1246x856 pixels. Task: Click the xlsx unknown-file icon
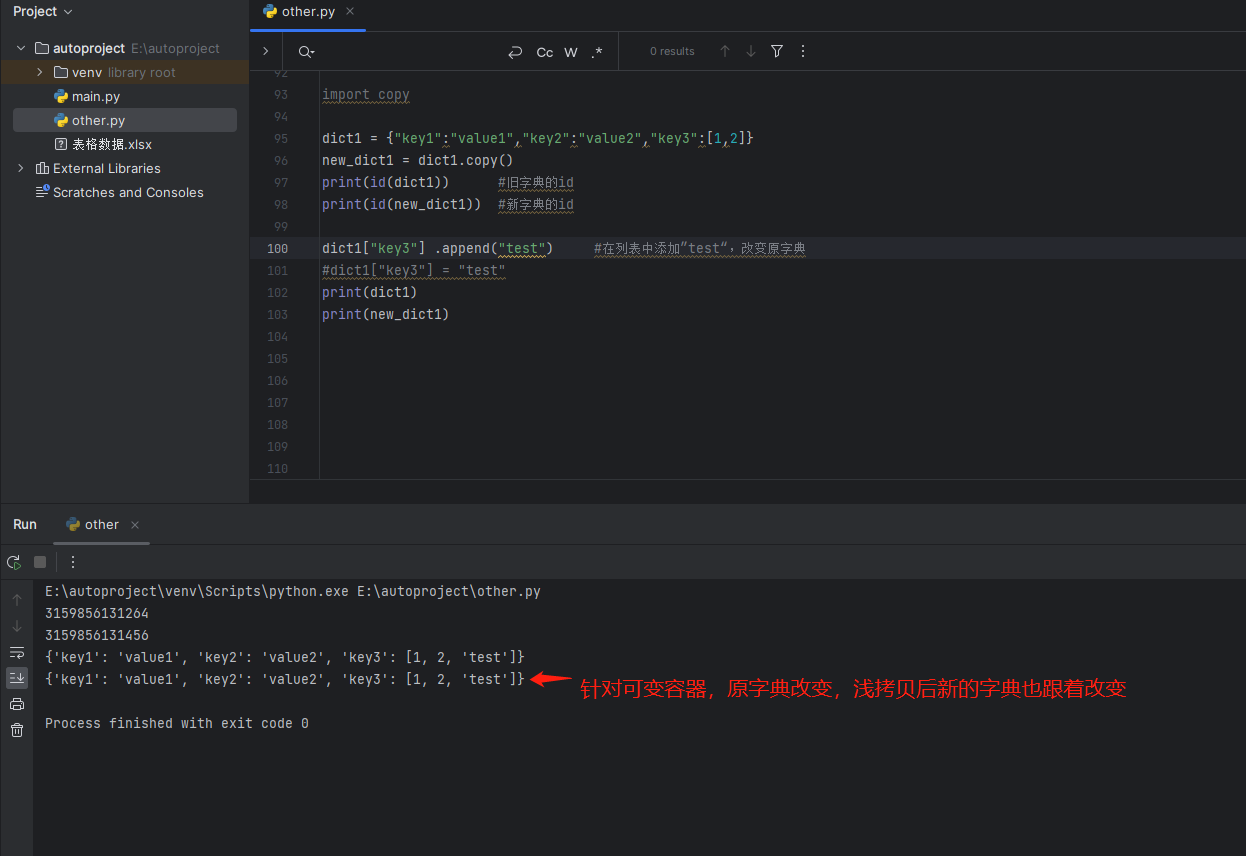point(61,144)
